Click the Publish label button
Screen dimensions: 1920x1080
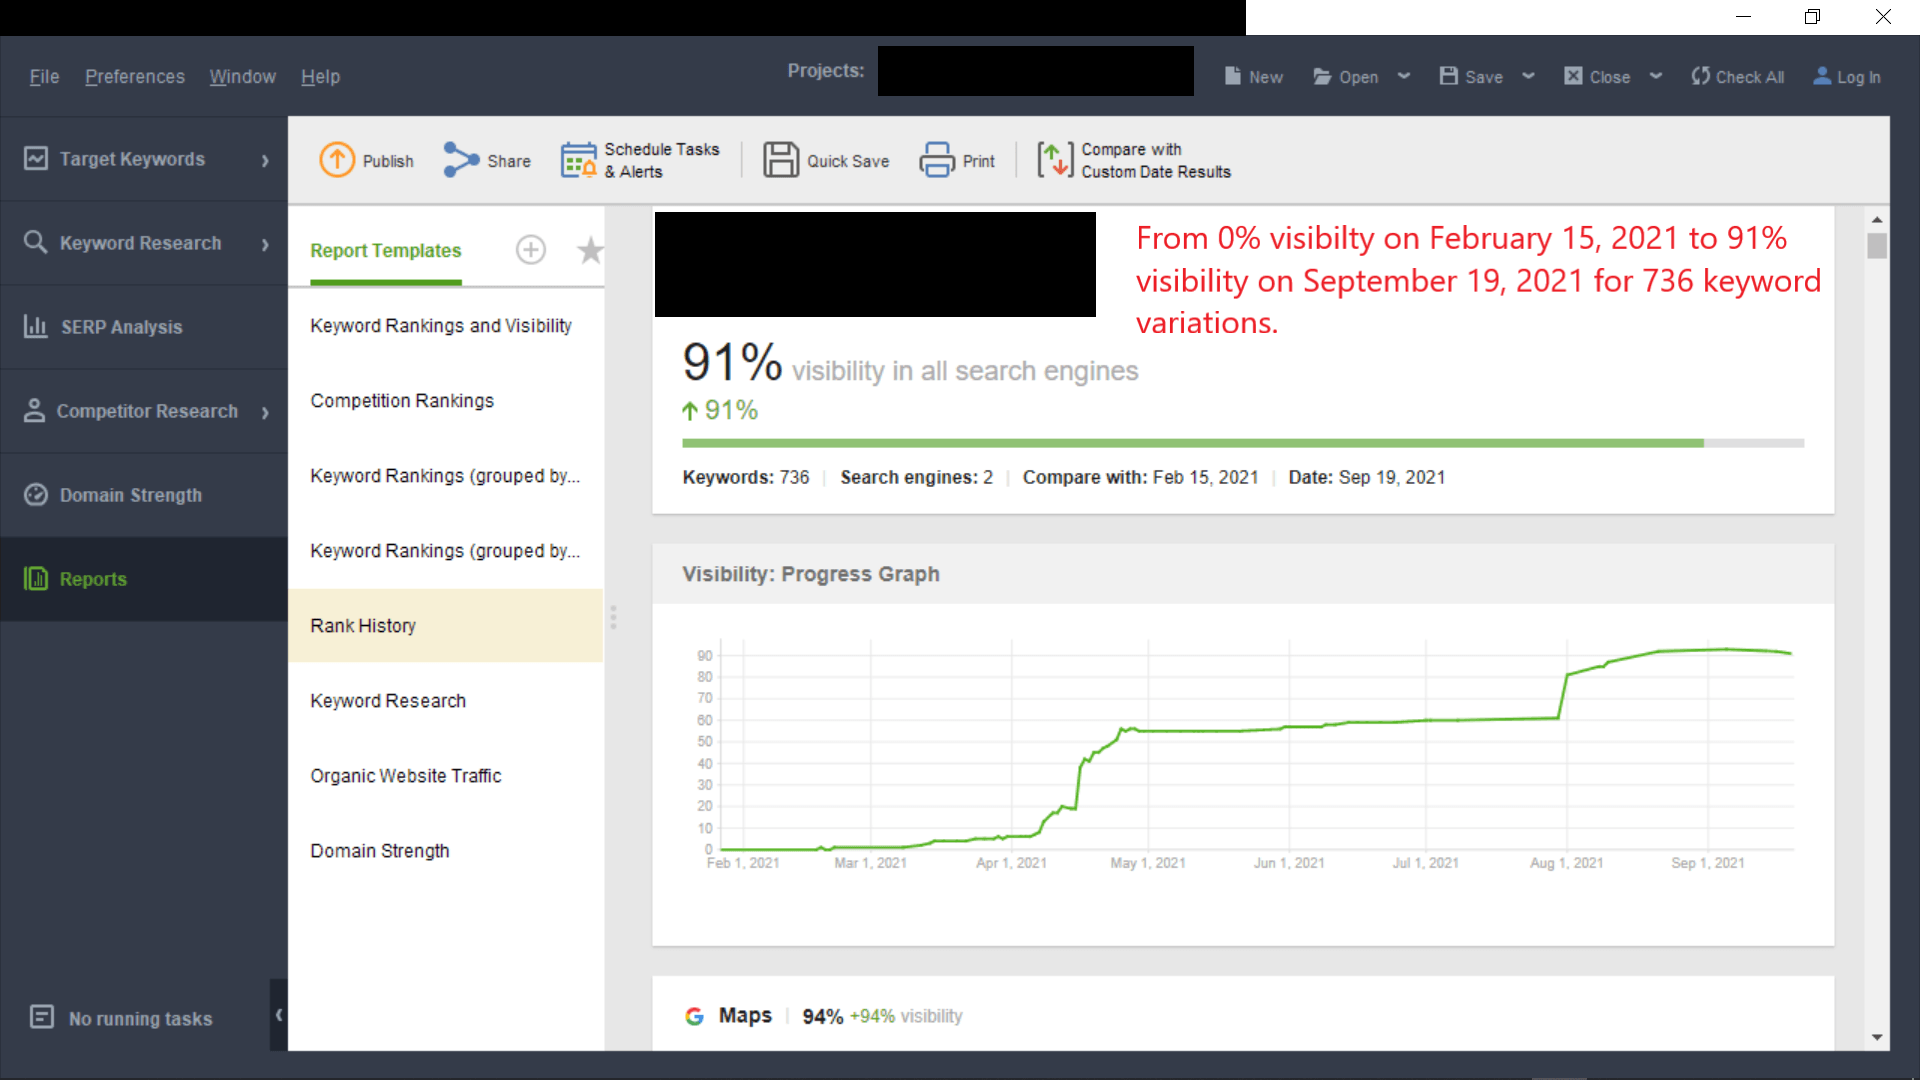pyautogui.click(x=388, y=161)
